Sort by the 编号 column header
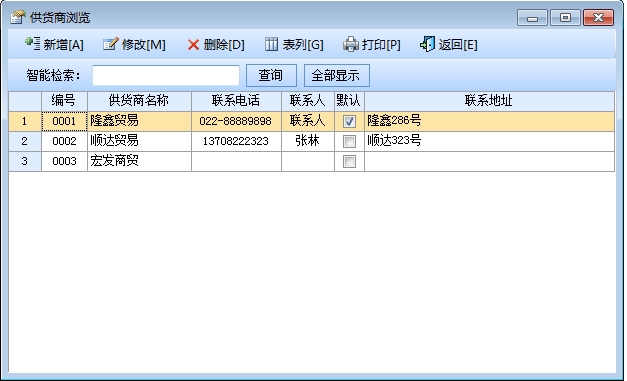Viewport: 627px width, 381px height. (x=64, y=101)
